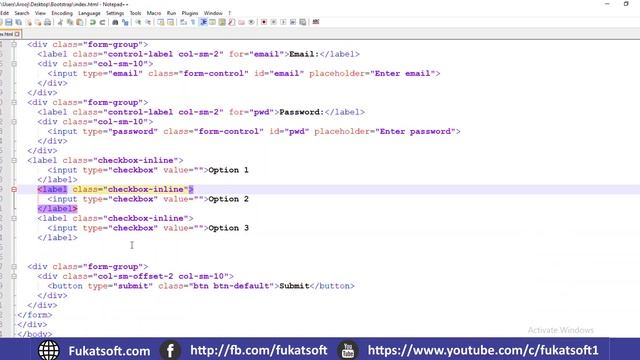
Task: Save the recorded macro icon
Action: pos(302,22)
